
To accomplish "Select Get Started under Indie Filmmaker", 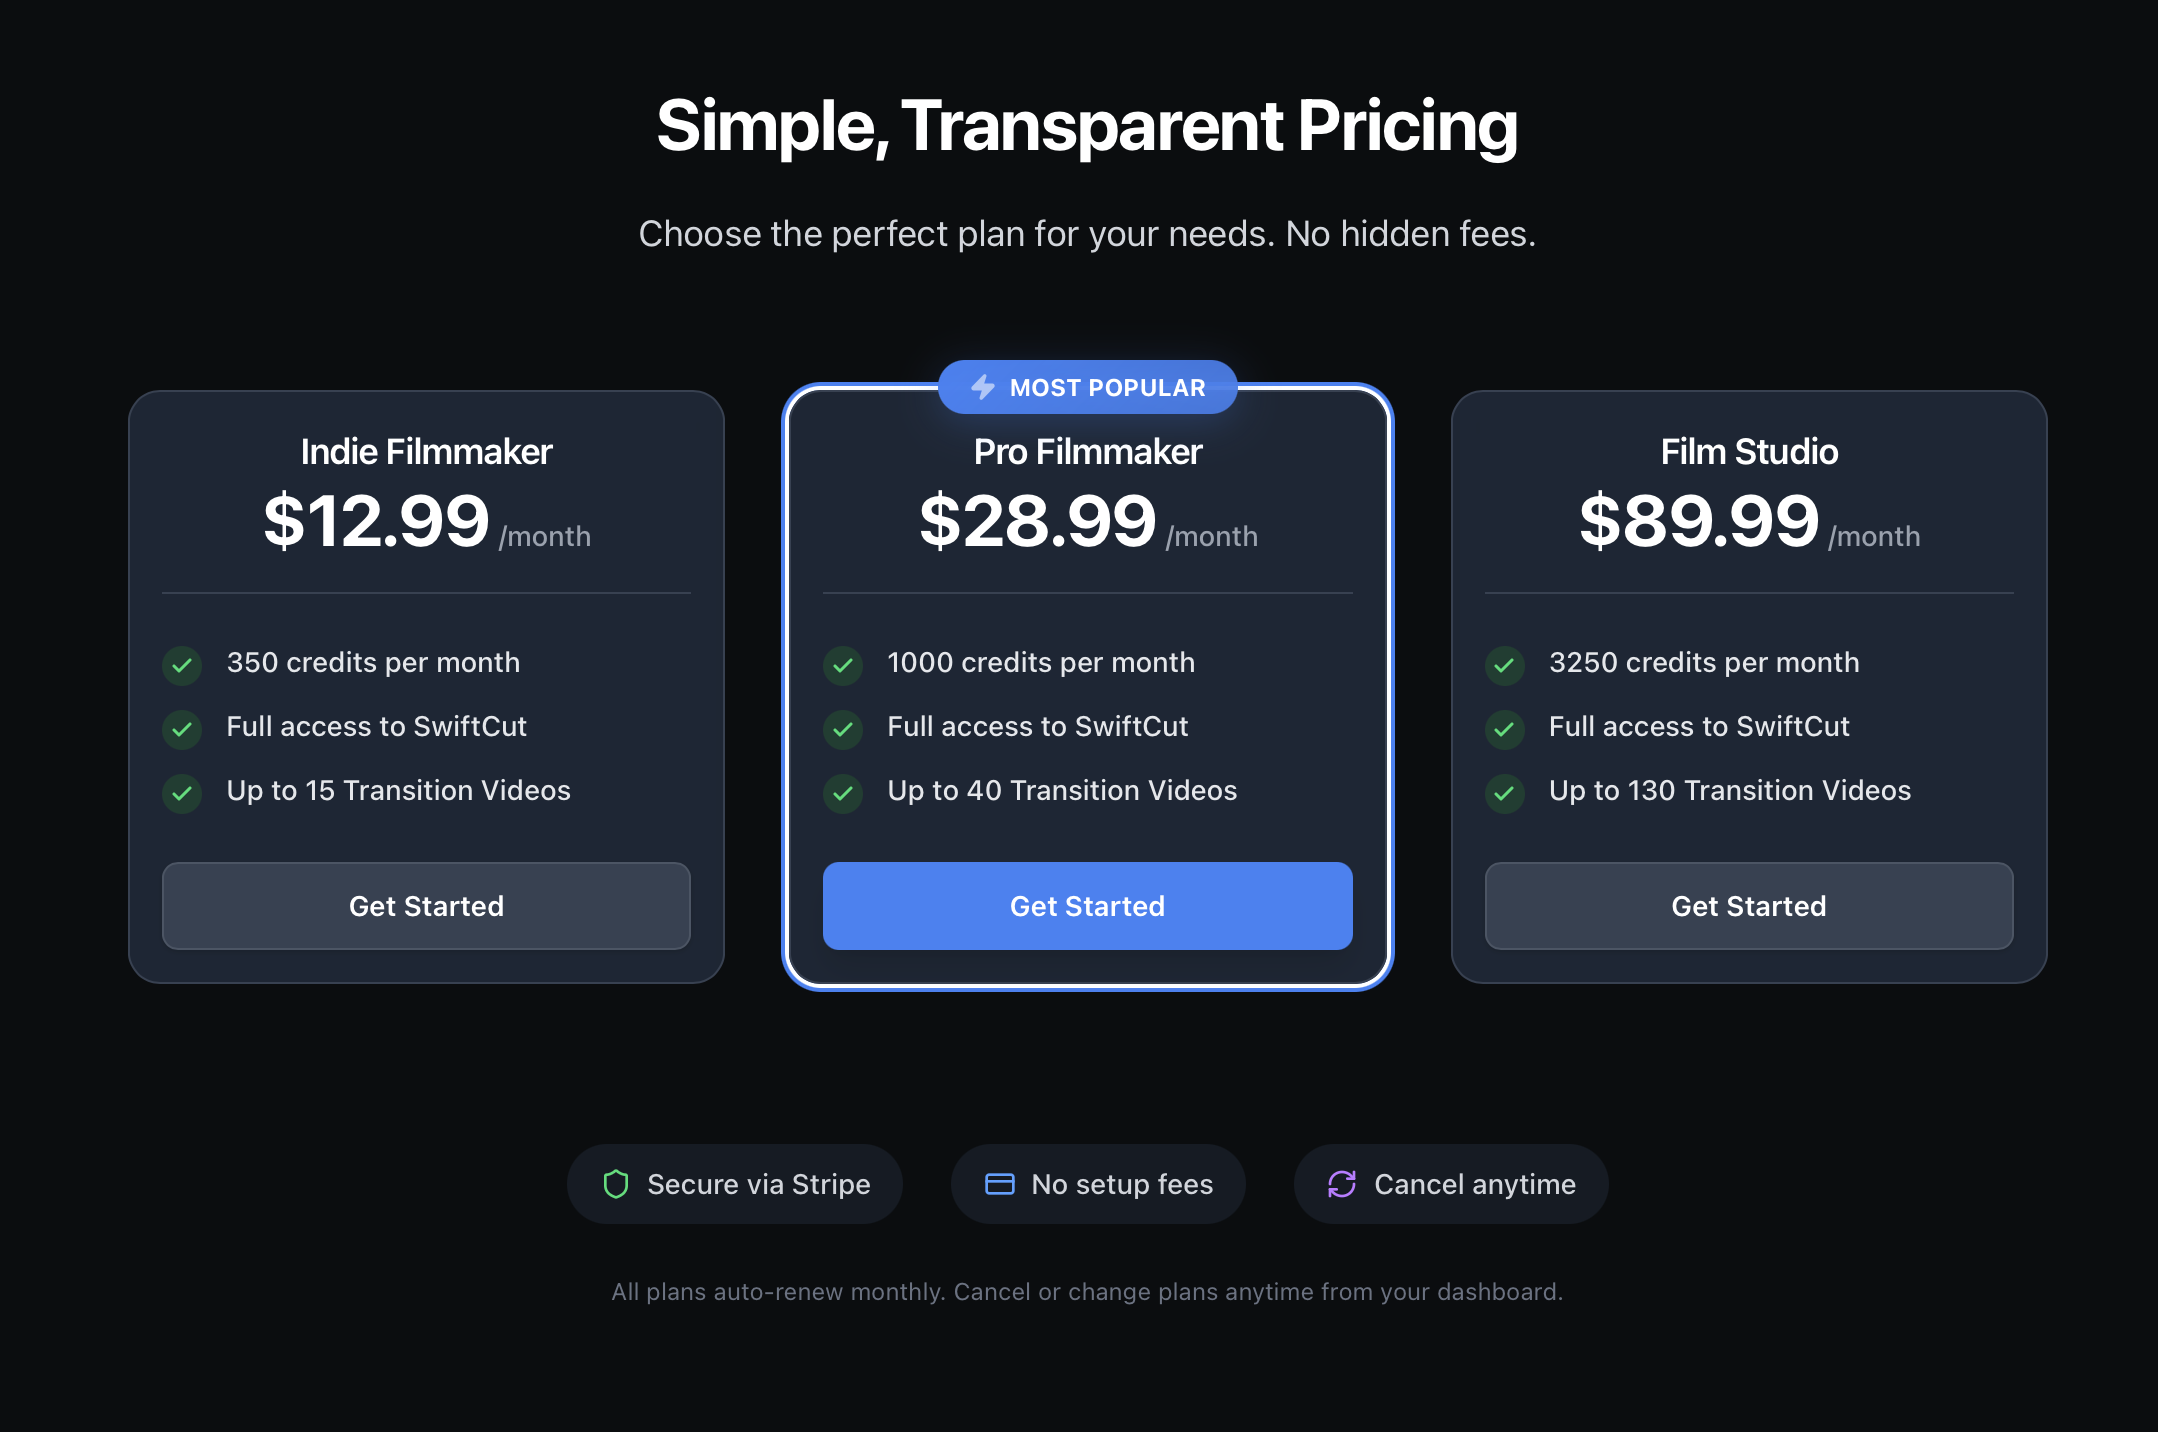I will click(426, 906).
